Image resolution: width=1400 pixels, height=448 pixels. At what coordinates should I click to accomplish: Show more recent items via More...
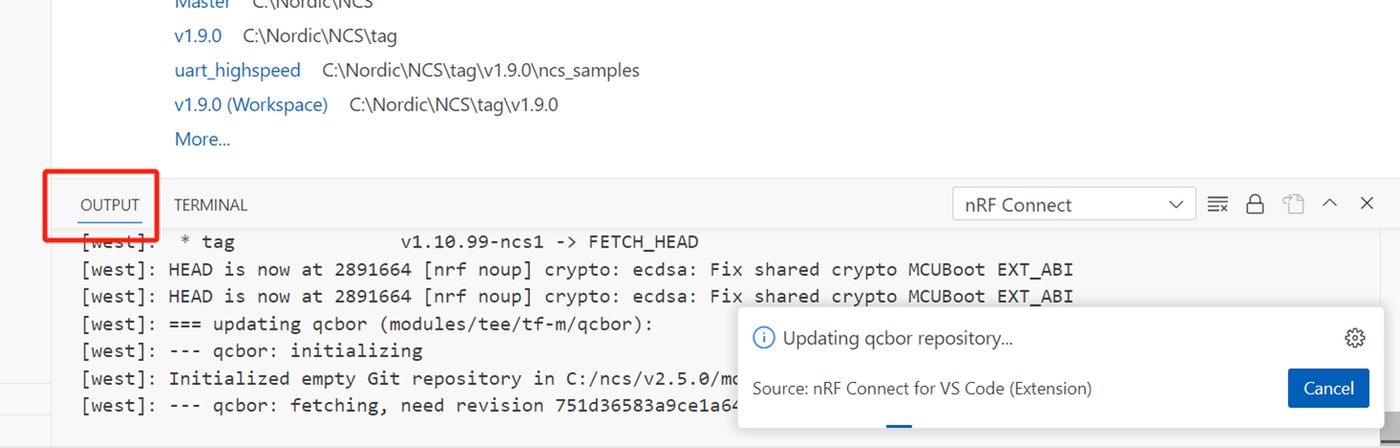[x=202, y=139]
